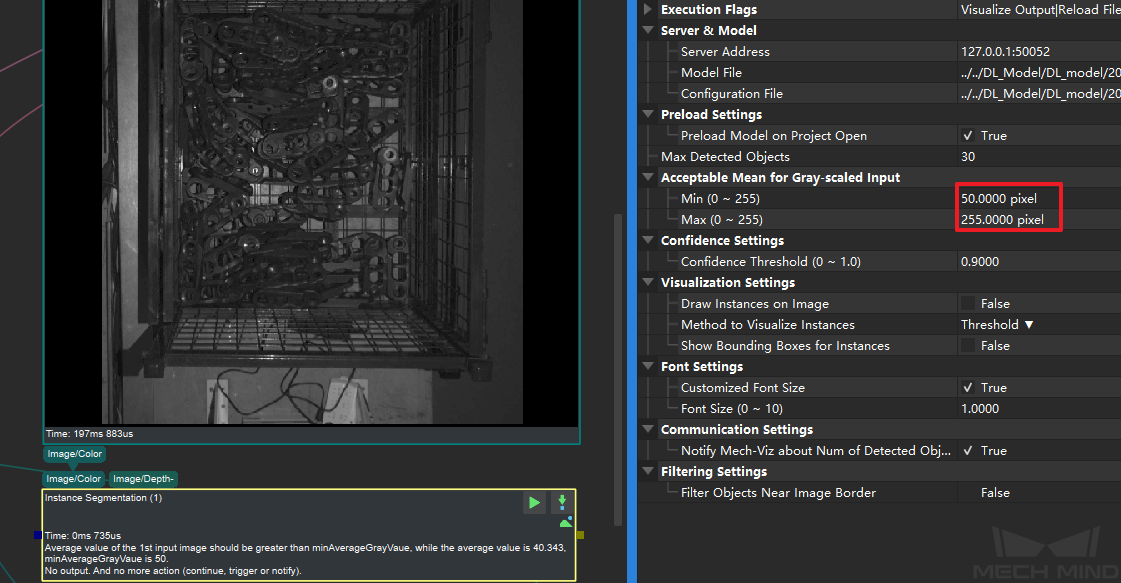Toggle Preload Model on Project Open checkbox
The height and width of the screenshot is (583, 1121).
[x=968, y=136]
